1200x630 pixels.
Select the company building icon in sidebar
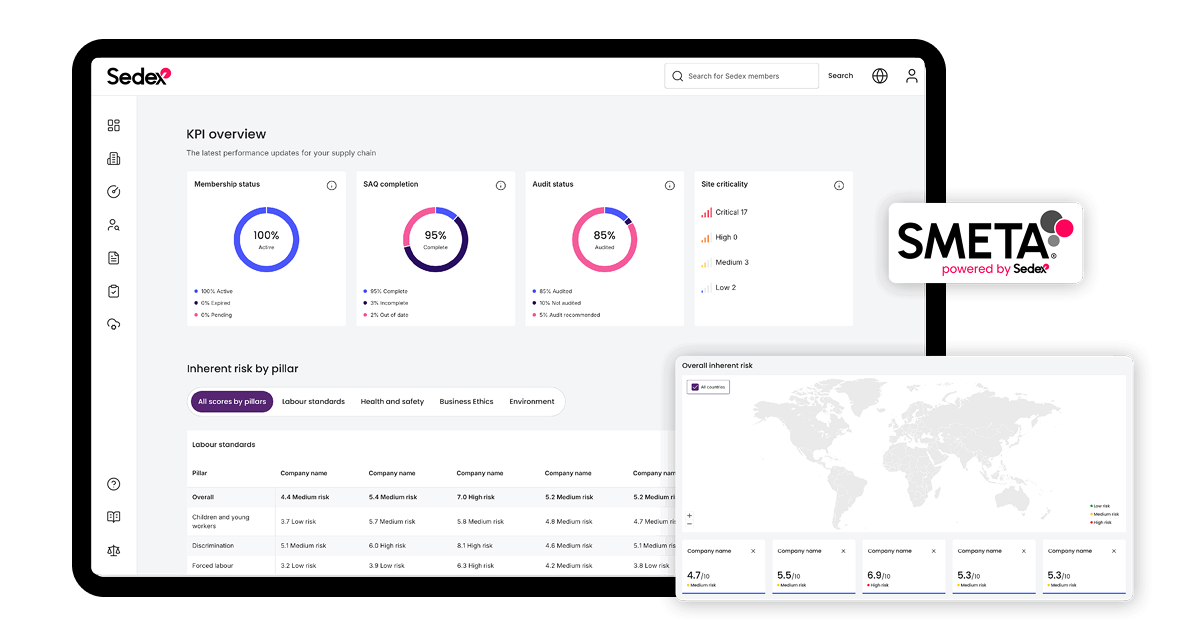[x=113, y=157]
